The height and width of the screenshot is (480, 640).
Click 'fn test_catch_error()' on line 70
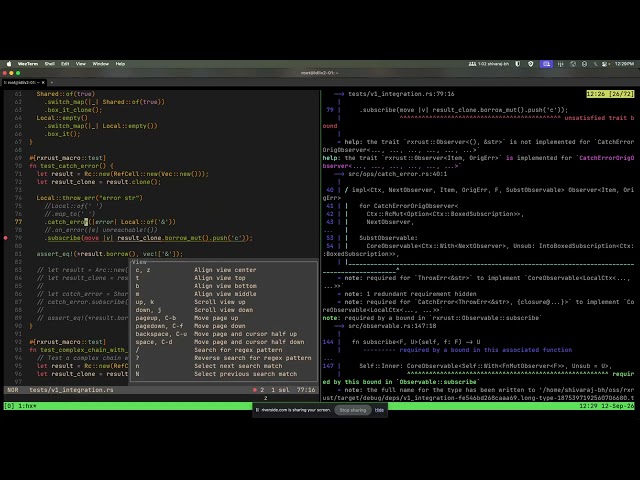[x=71, y=166]
